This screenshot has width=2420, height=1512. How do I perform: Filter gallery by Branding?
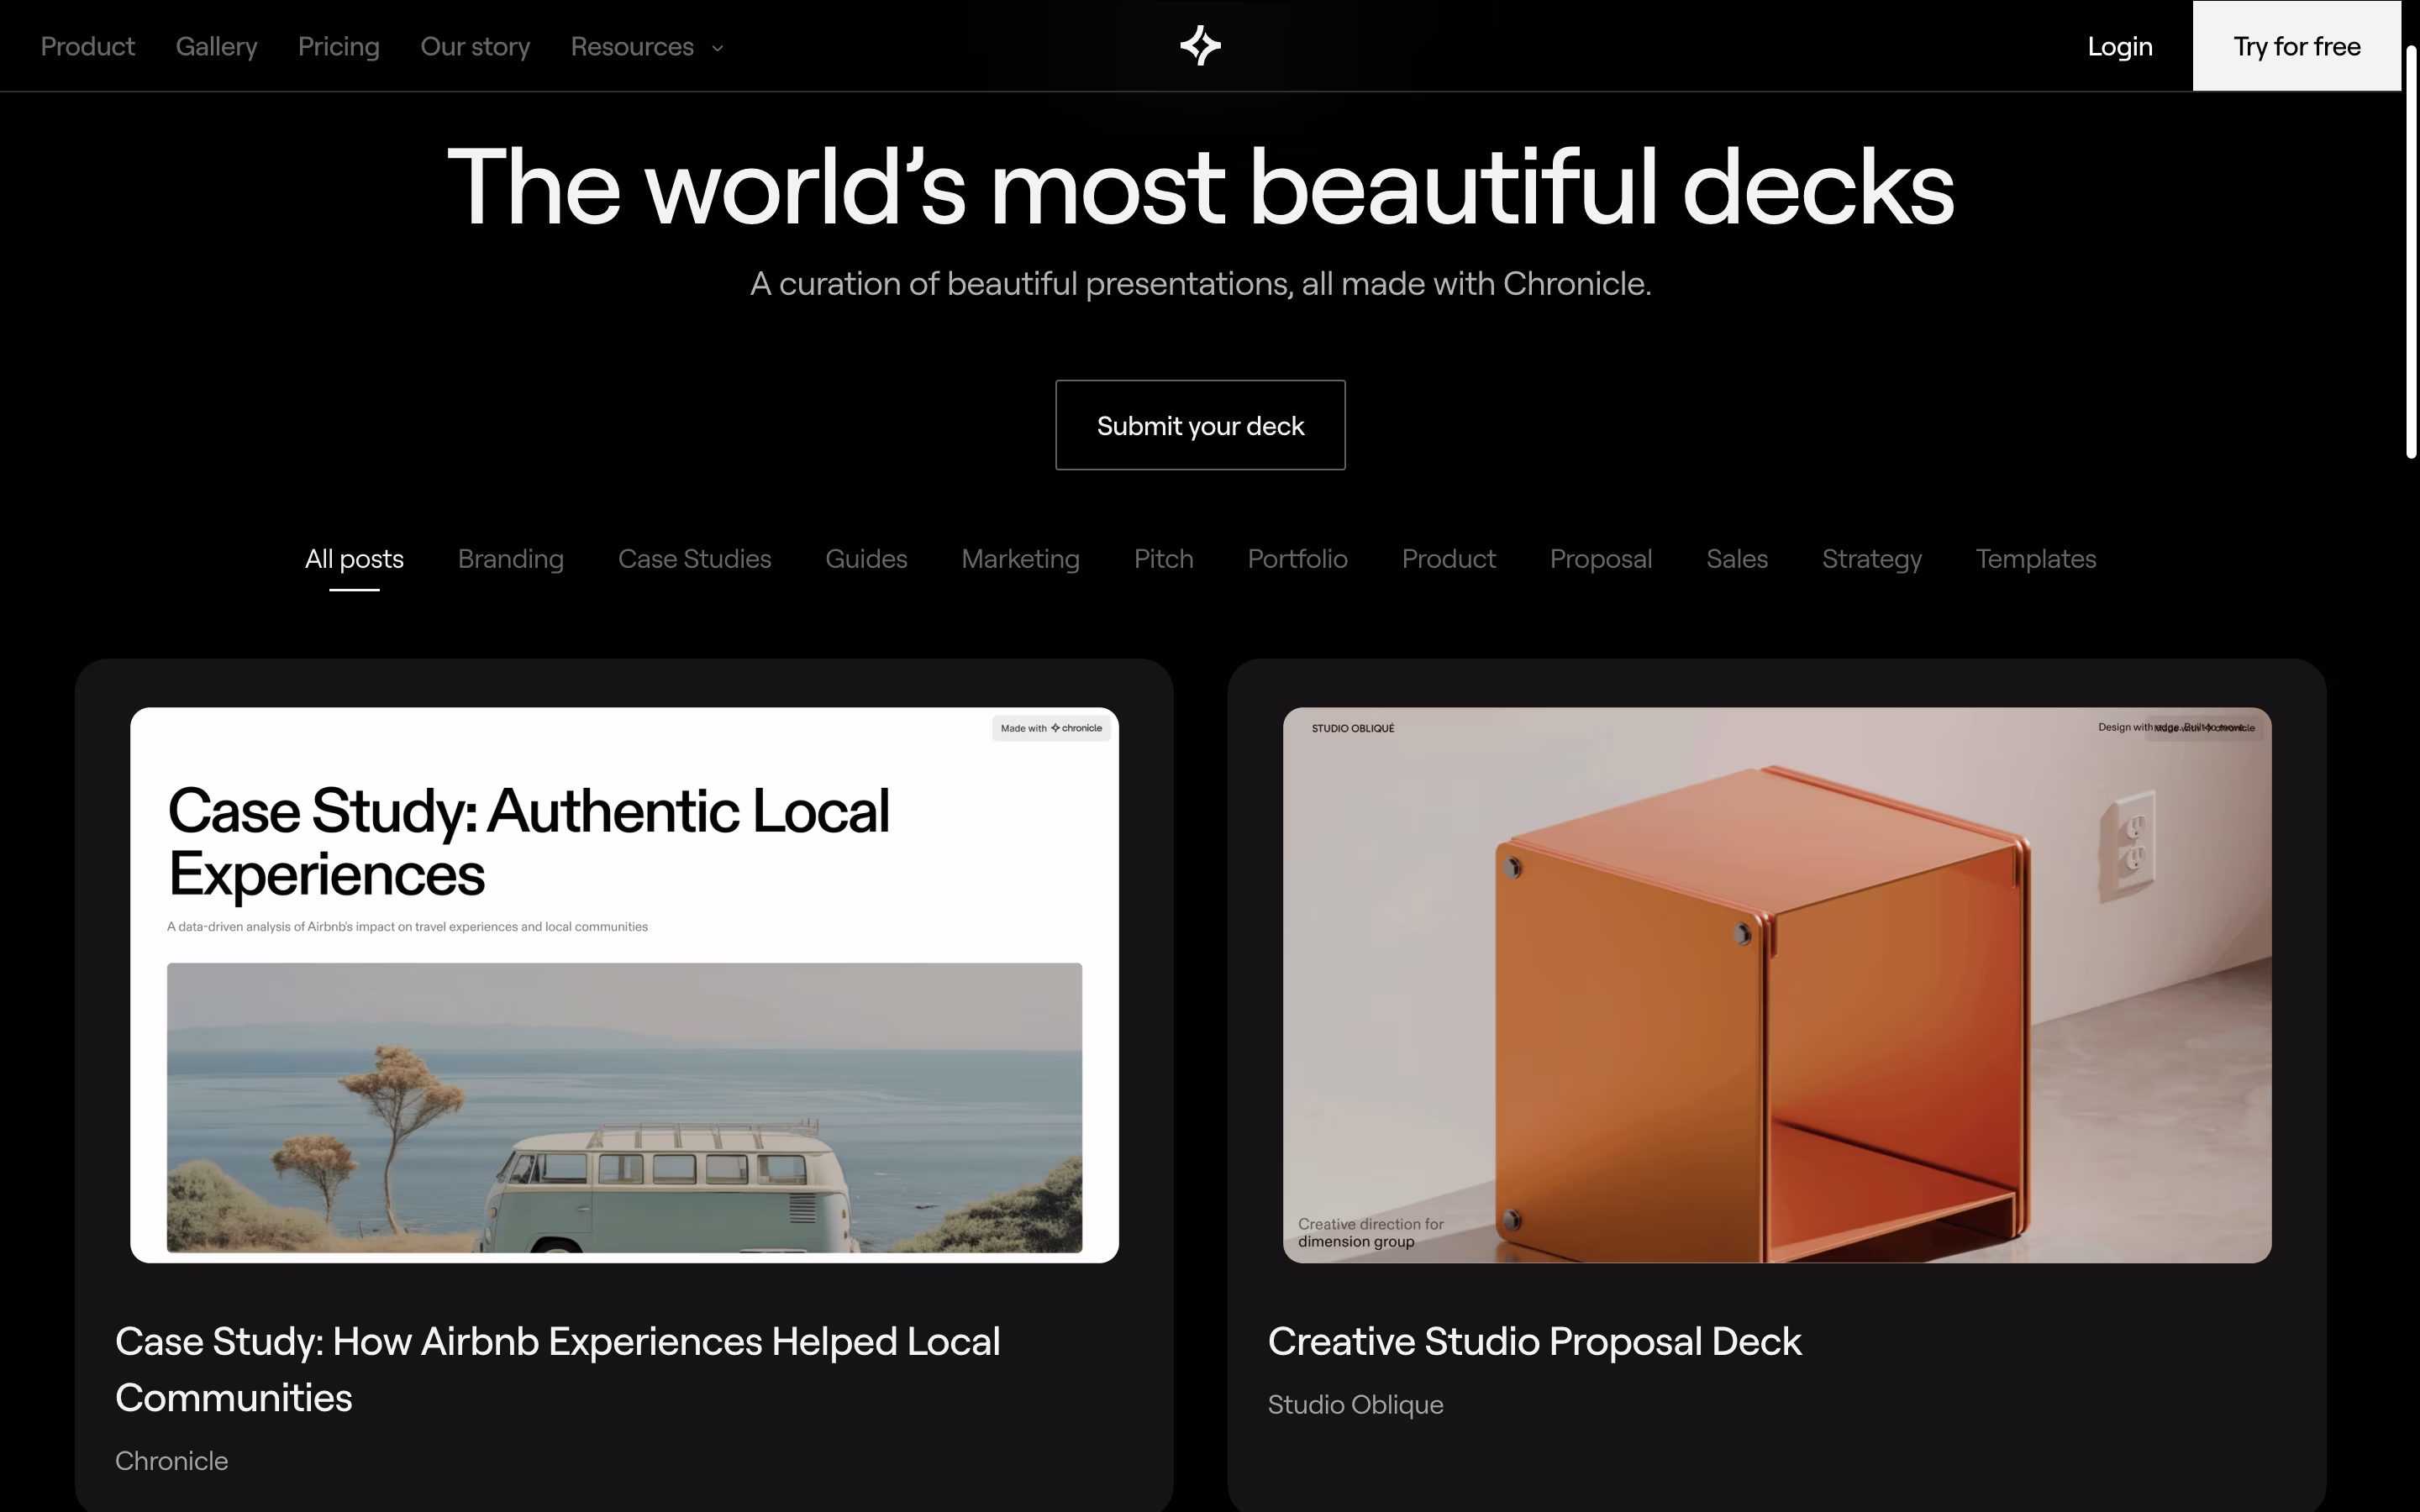(x=511, y=559)
